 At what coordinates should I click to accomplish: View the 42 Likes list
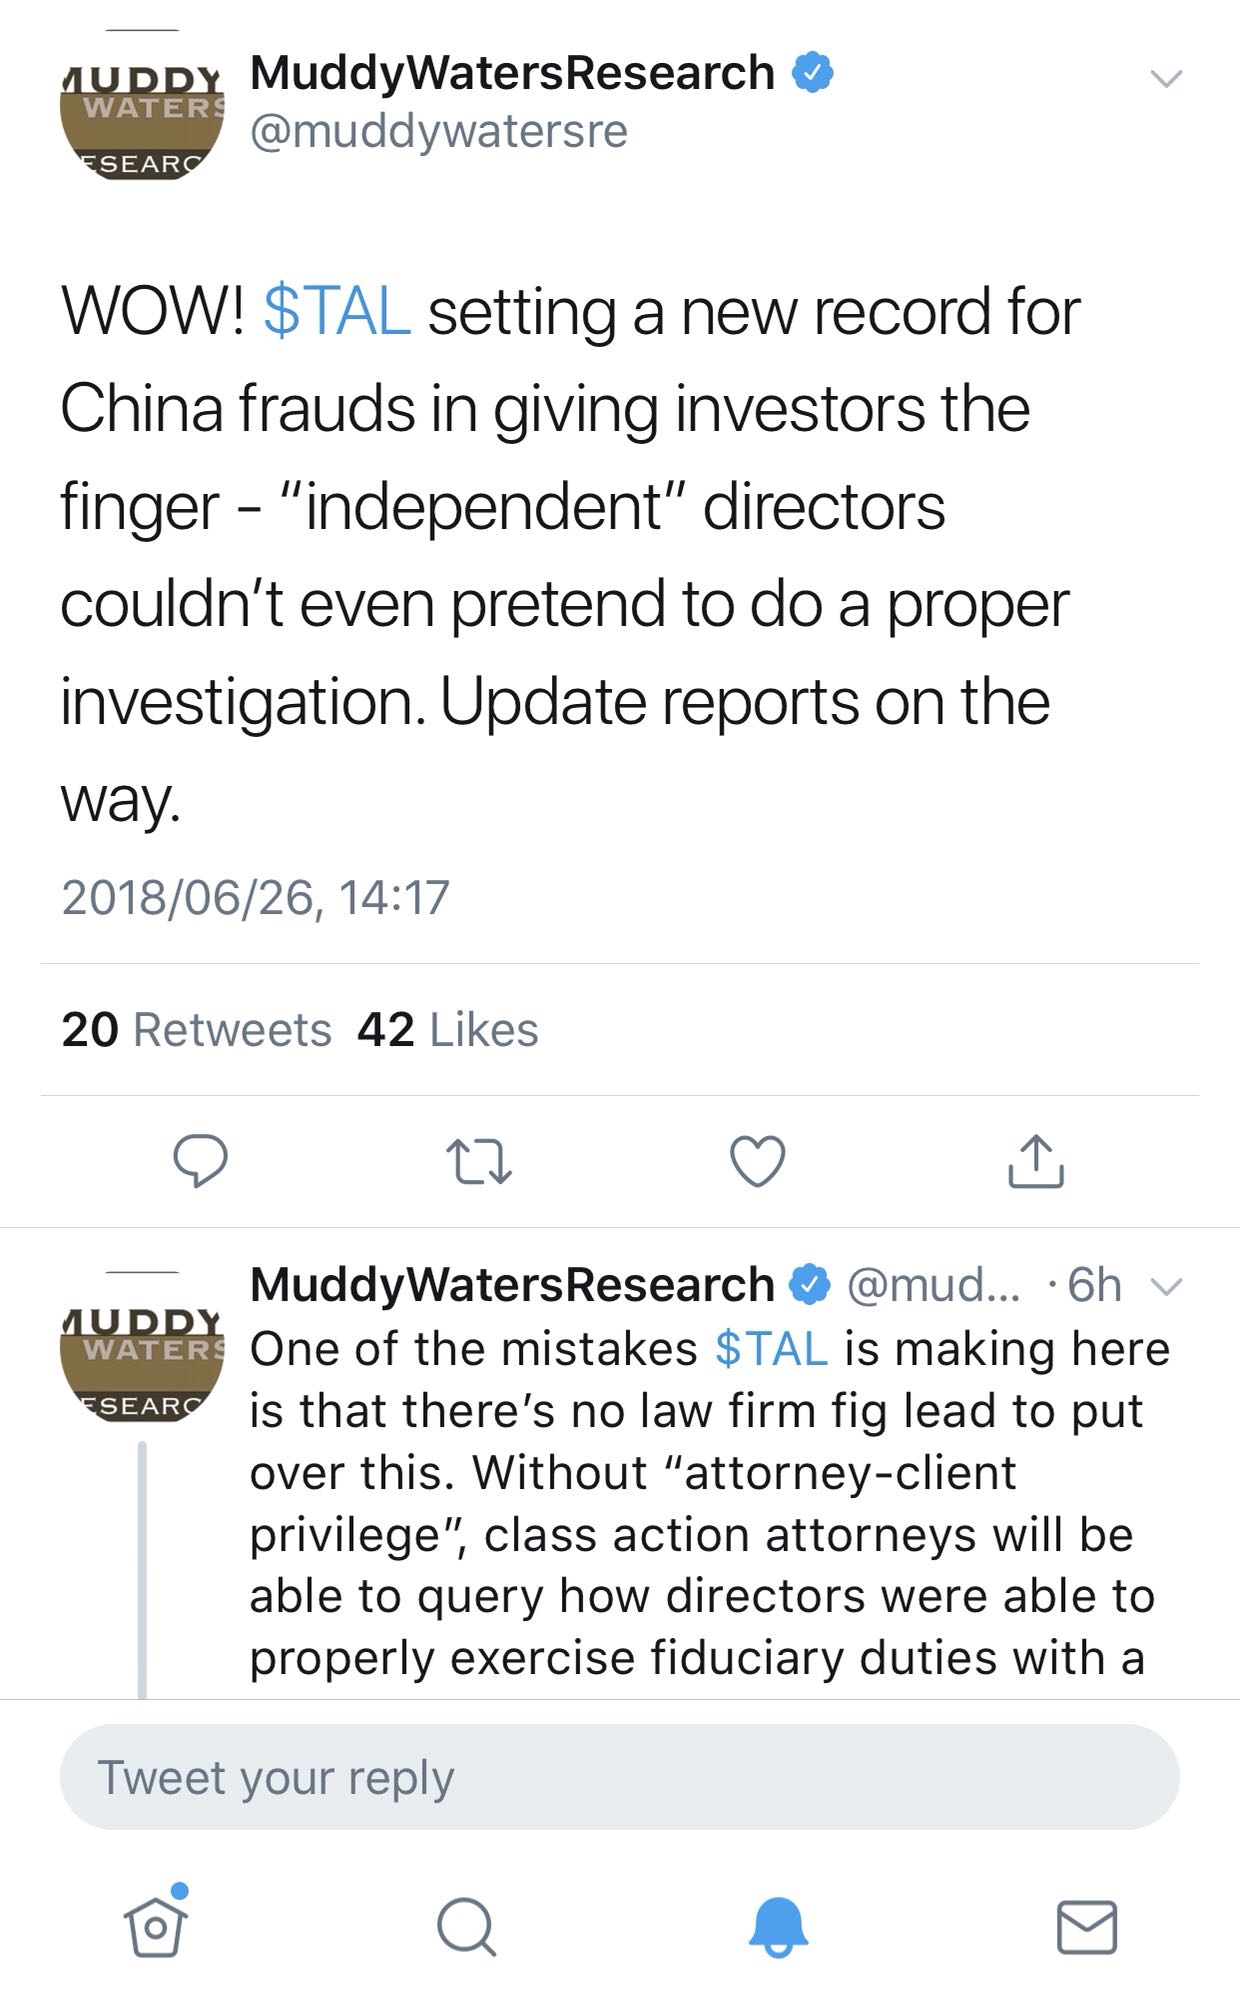447,1030
